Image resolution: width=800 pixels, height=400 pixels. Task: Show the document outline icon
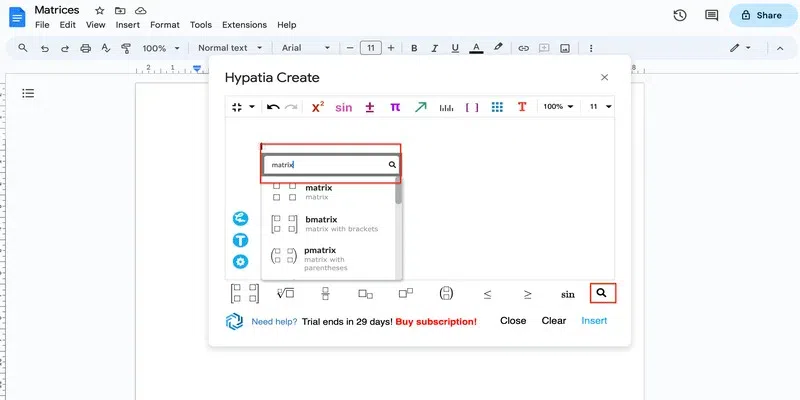pyautogui.click(x=28, y=93)
